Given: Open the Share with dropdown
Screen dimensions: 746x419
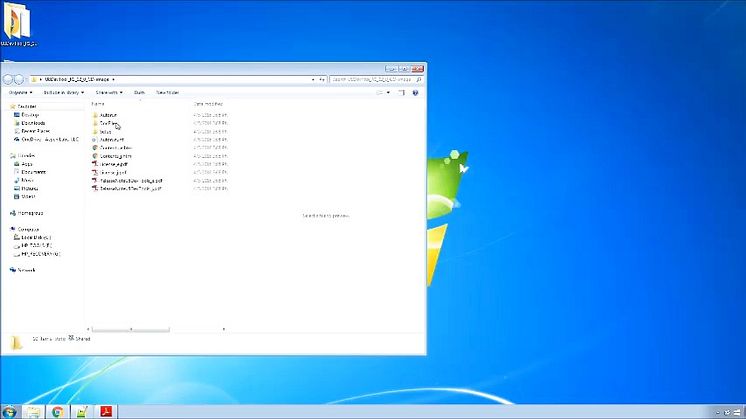Looking at the screenshot, I should click(x=109, y=93).
